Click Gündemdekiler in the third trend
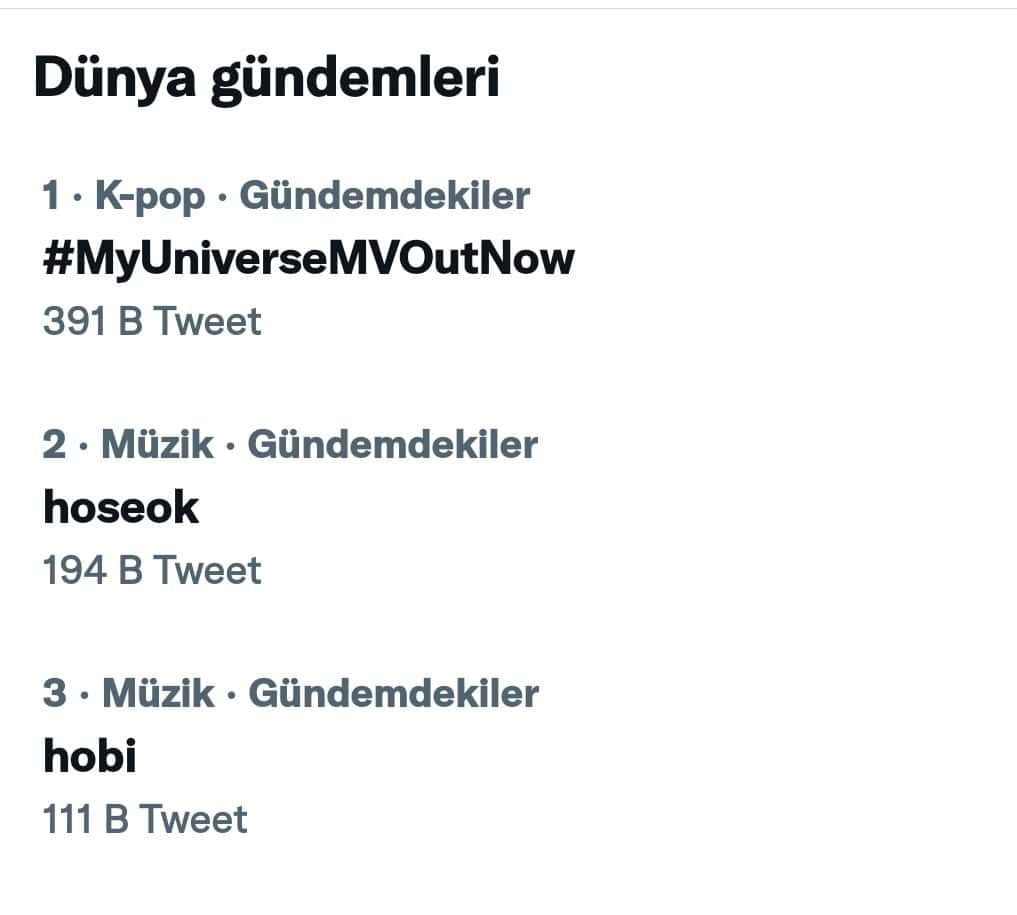This screenshot has width=1017, height=915. point(393,694)
